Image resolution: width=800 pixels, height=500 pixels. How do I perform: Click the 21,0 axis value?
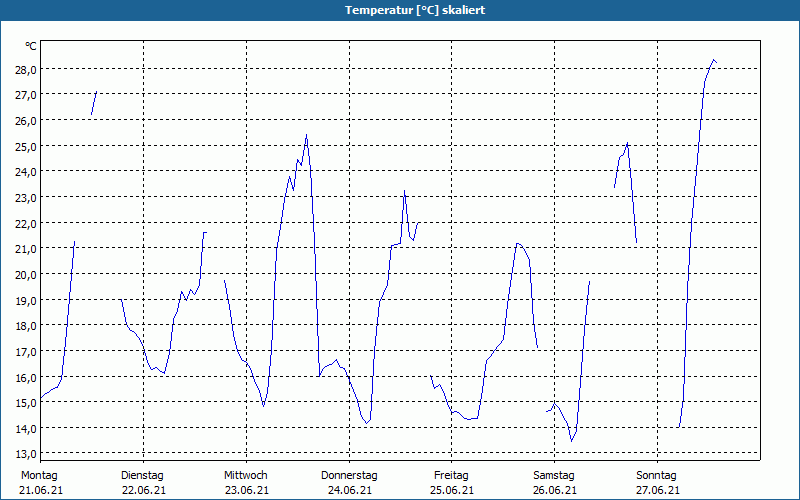(x=26, y=249)
